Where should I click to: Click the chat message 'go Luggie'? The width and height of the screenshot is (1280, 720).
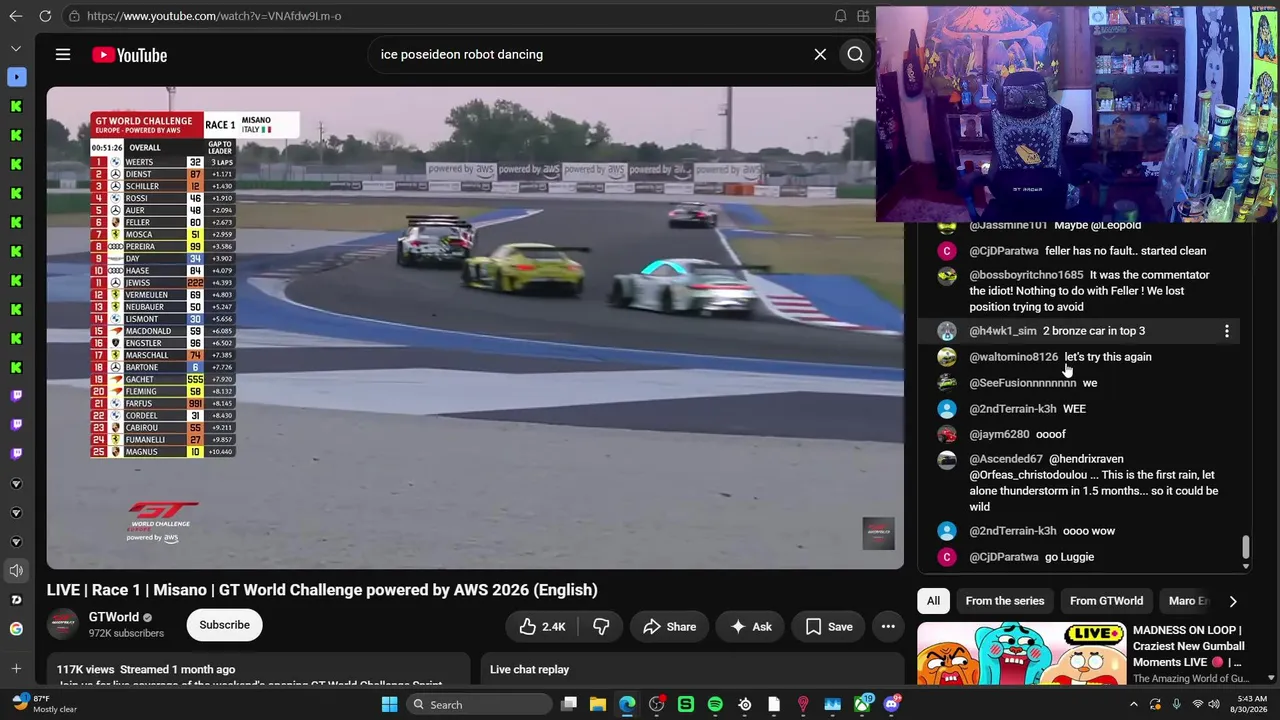[x=1070, y=557]
